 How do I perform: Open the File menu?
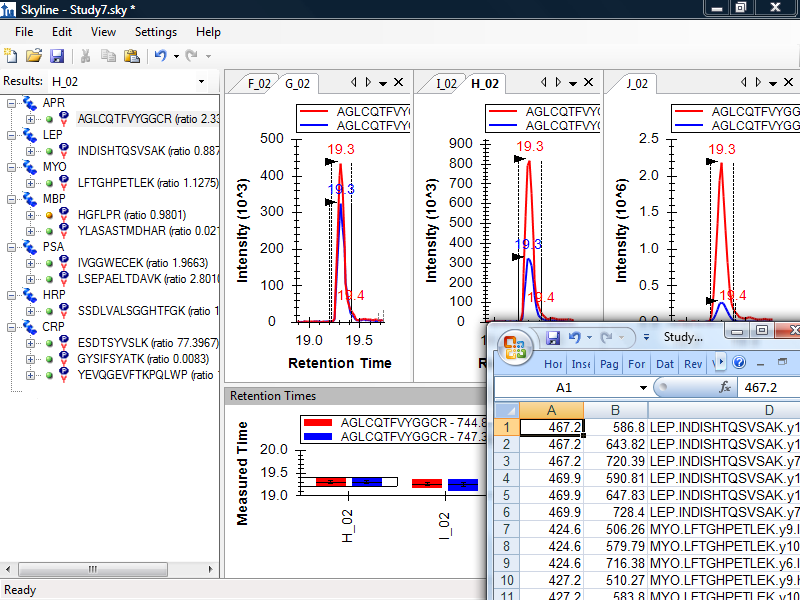24,32
